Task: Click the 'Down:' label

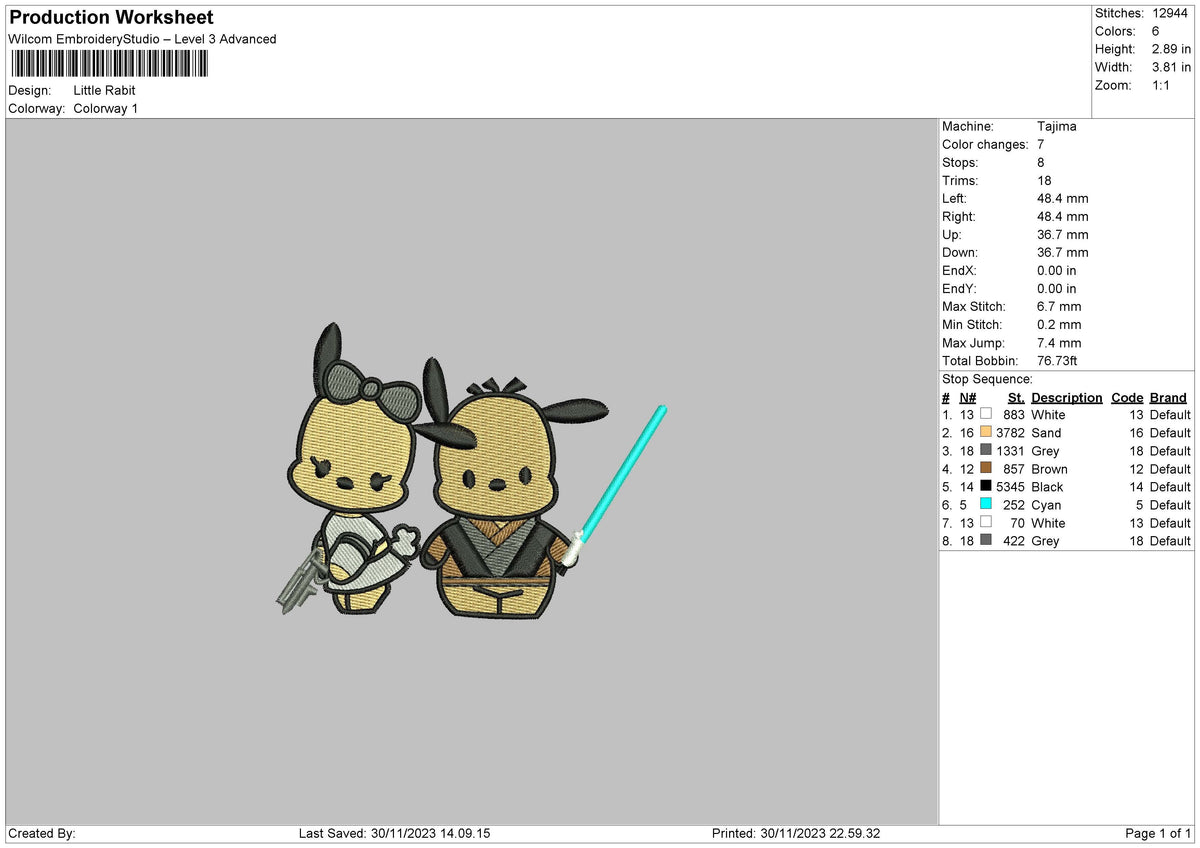Action: pos(960,252)
